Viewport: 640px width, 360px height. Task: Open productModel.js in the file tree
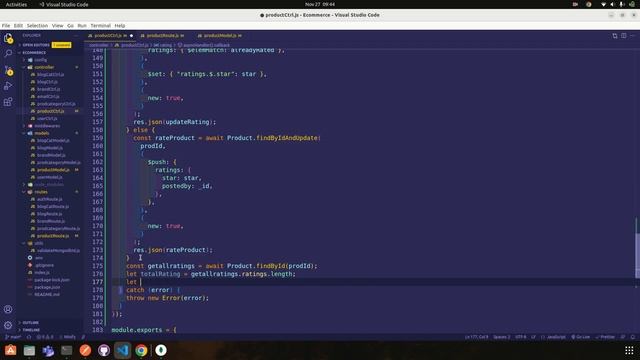click(x=53, y=170)
